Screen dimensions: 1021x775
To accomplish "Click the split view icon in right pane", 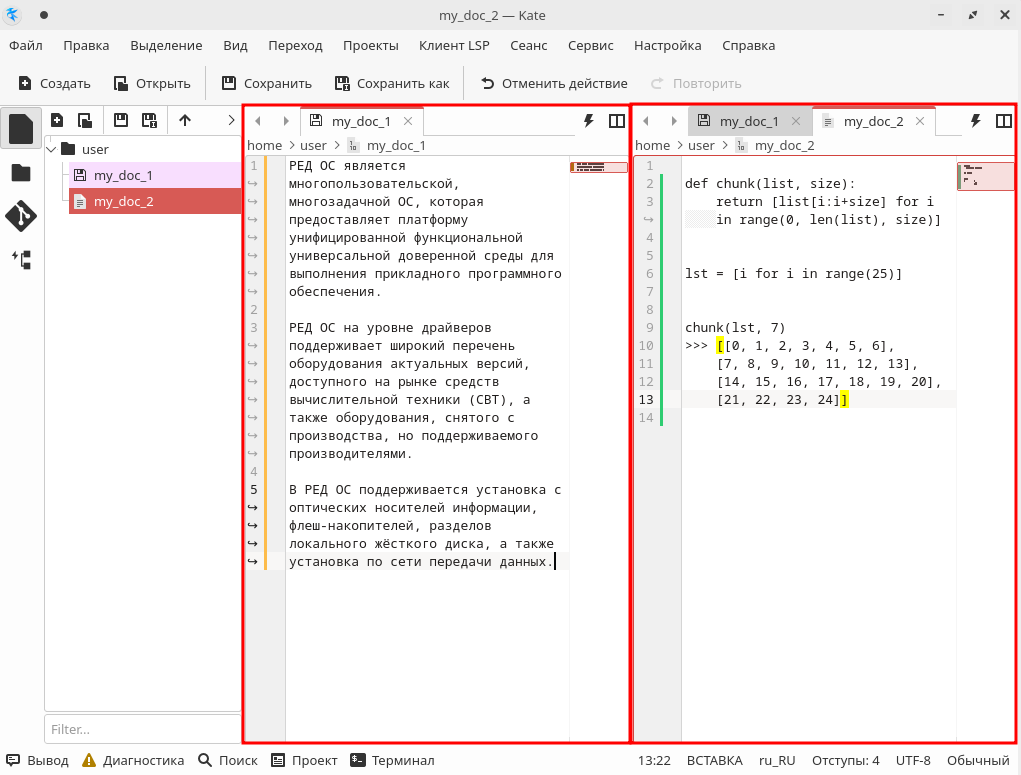I will point(1003,121).
